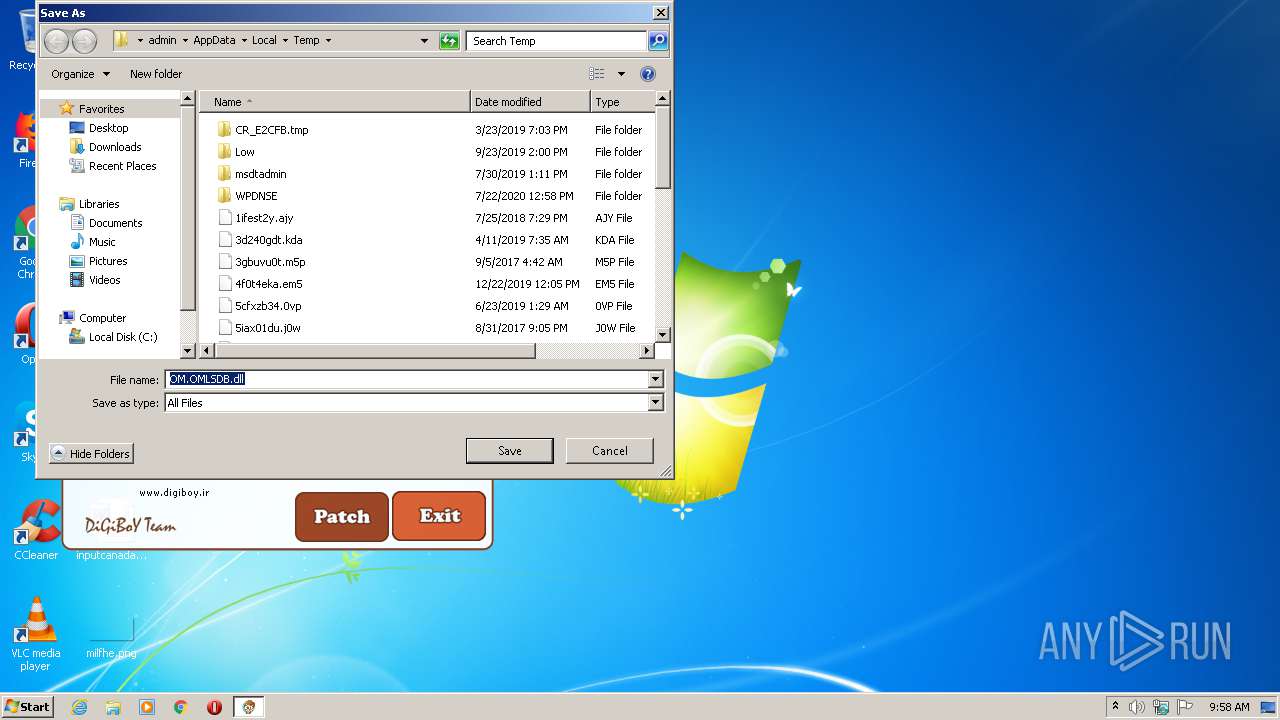Click navigation pane scrollbar
The image size is (1280, 720).
point(187,208)
